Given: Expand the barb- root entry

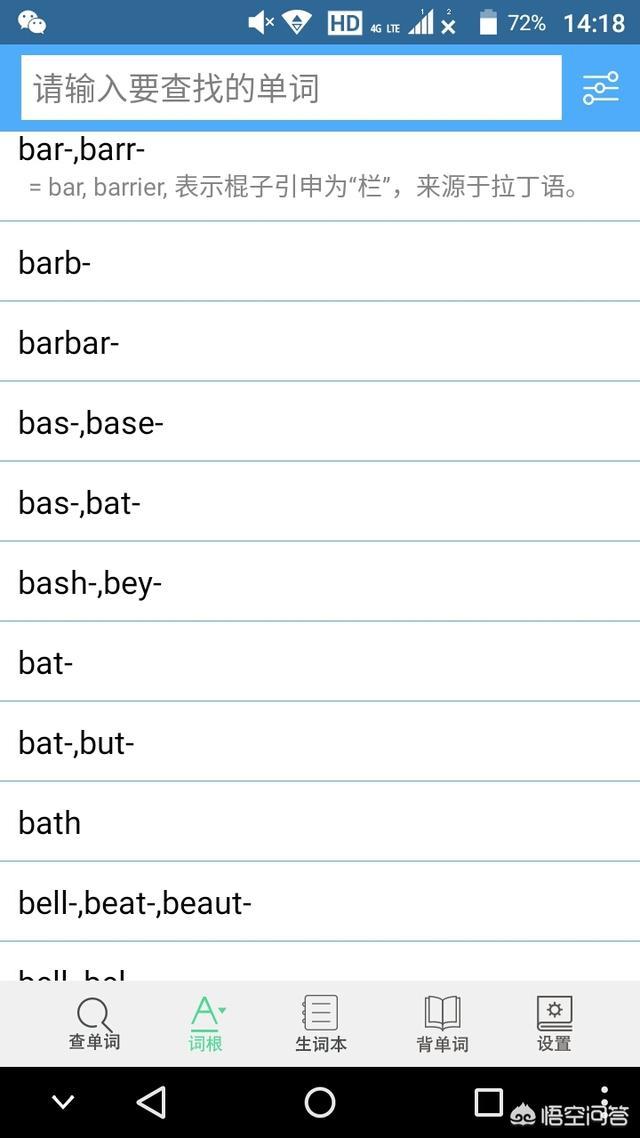Looking at the screenshot, I should pyautogui.click(x=320, y=262).
